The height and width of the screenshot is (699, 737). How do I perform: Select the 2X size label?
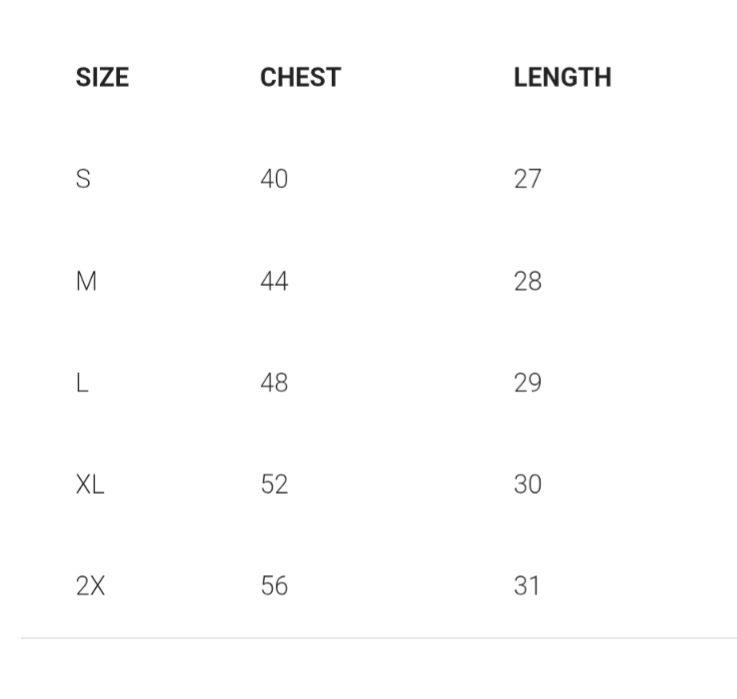90,586
